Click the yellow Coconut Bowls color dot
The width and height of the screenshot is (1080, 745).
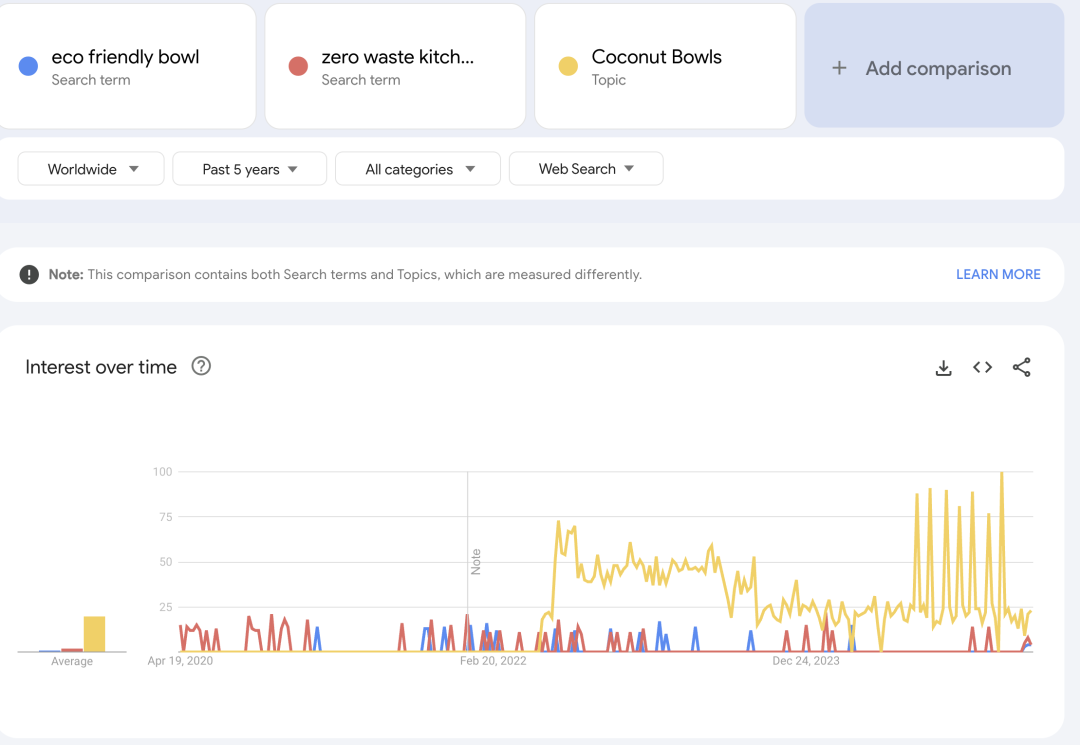coord(568,67)
